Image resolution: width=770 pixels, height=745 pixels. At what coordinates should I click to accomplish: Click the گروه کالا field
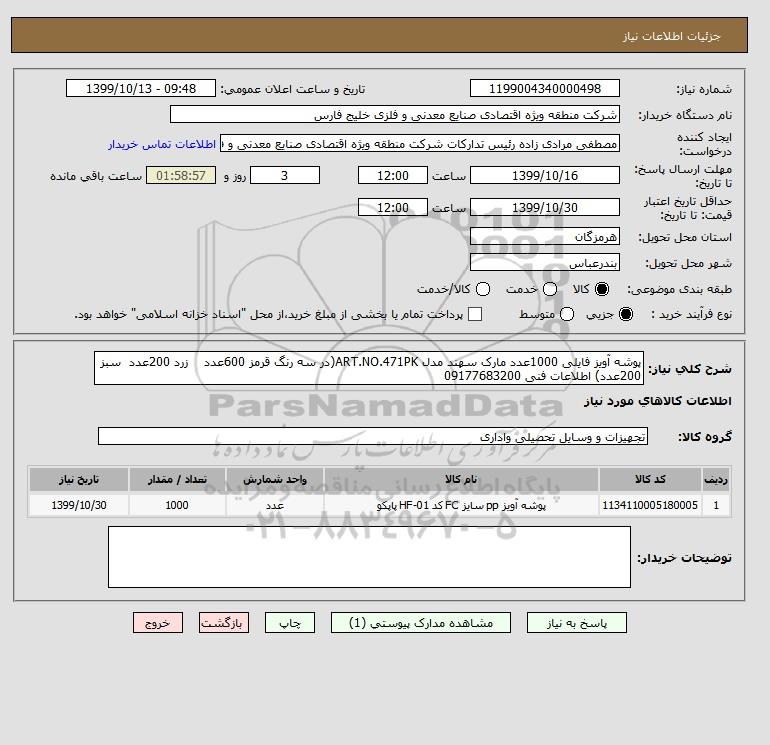373,436
